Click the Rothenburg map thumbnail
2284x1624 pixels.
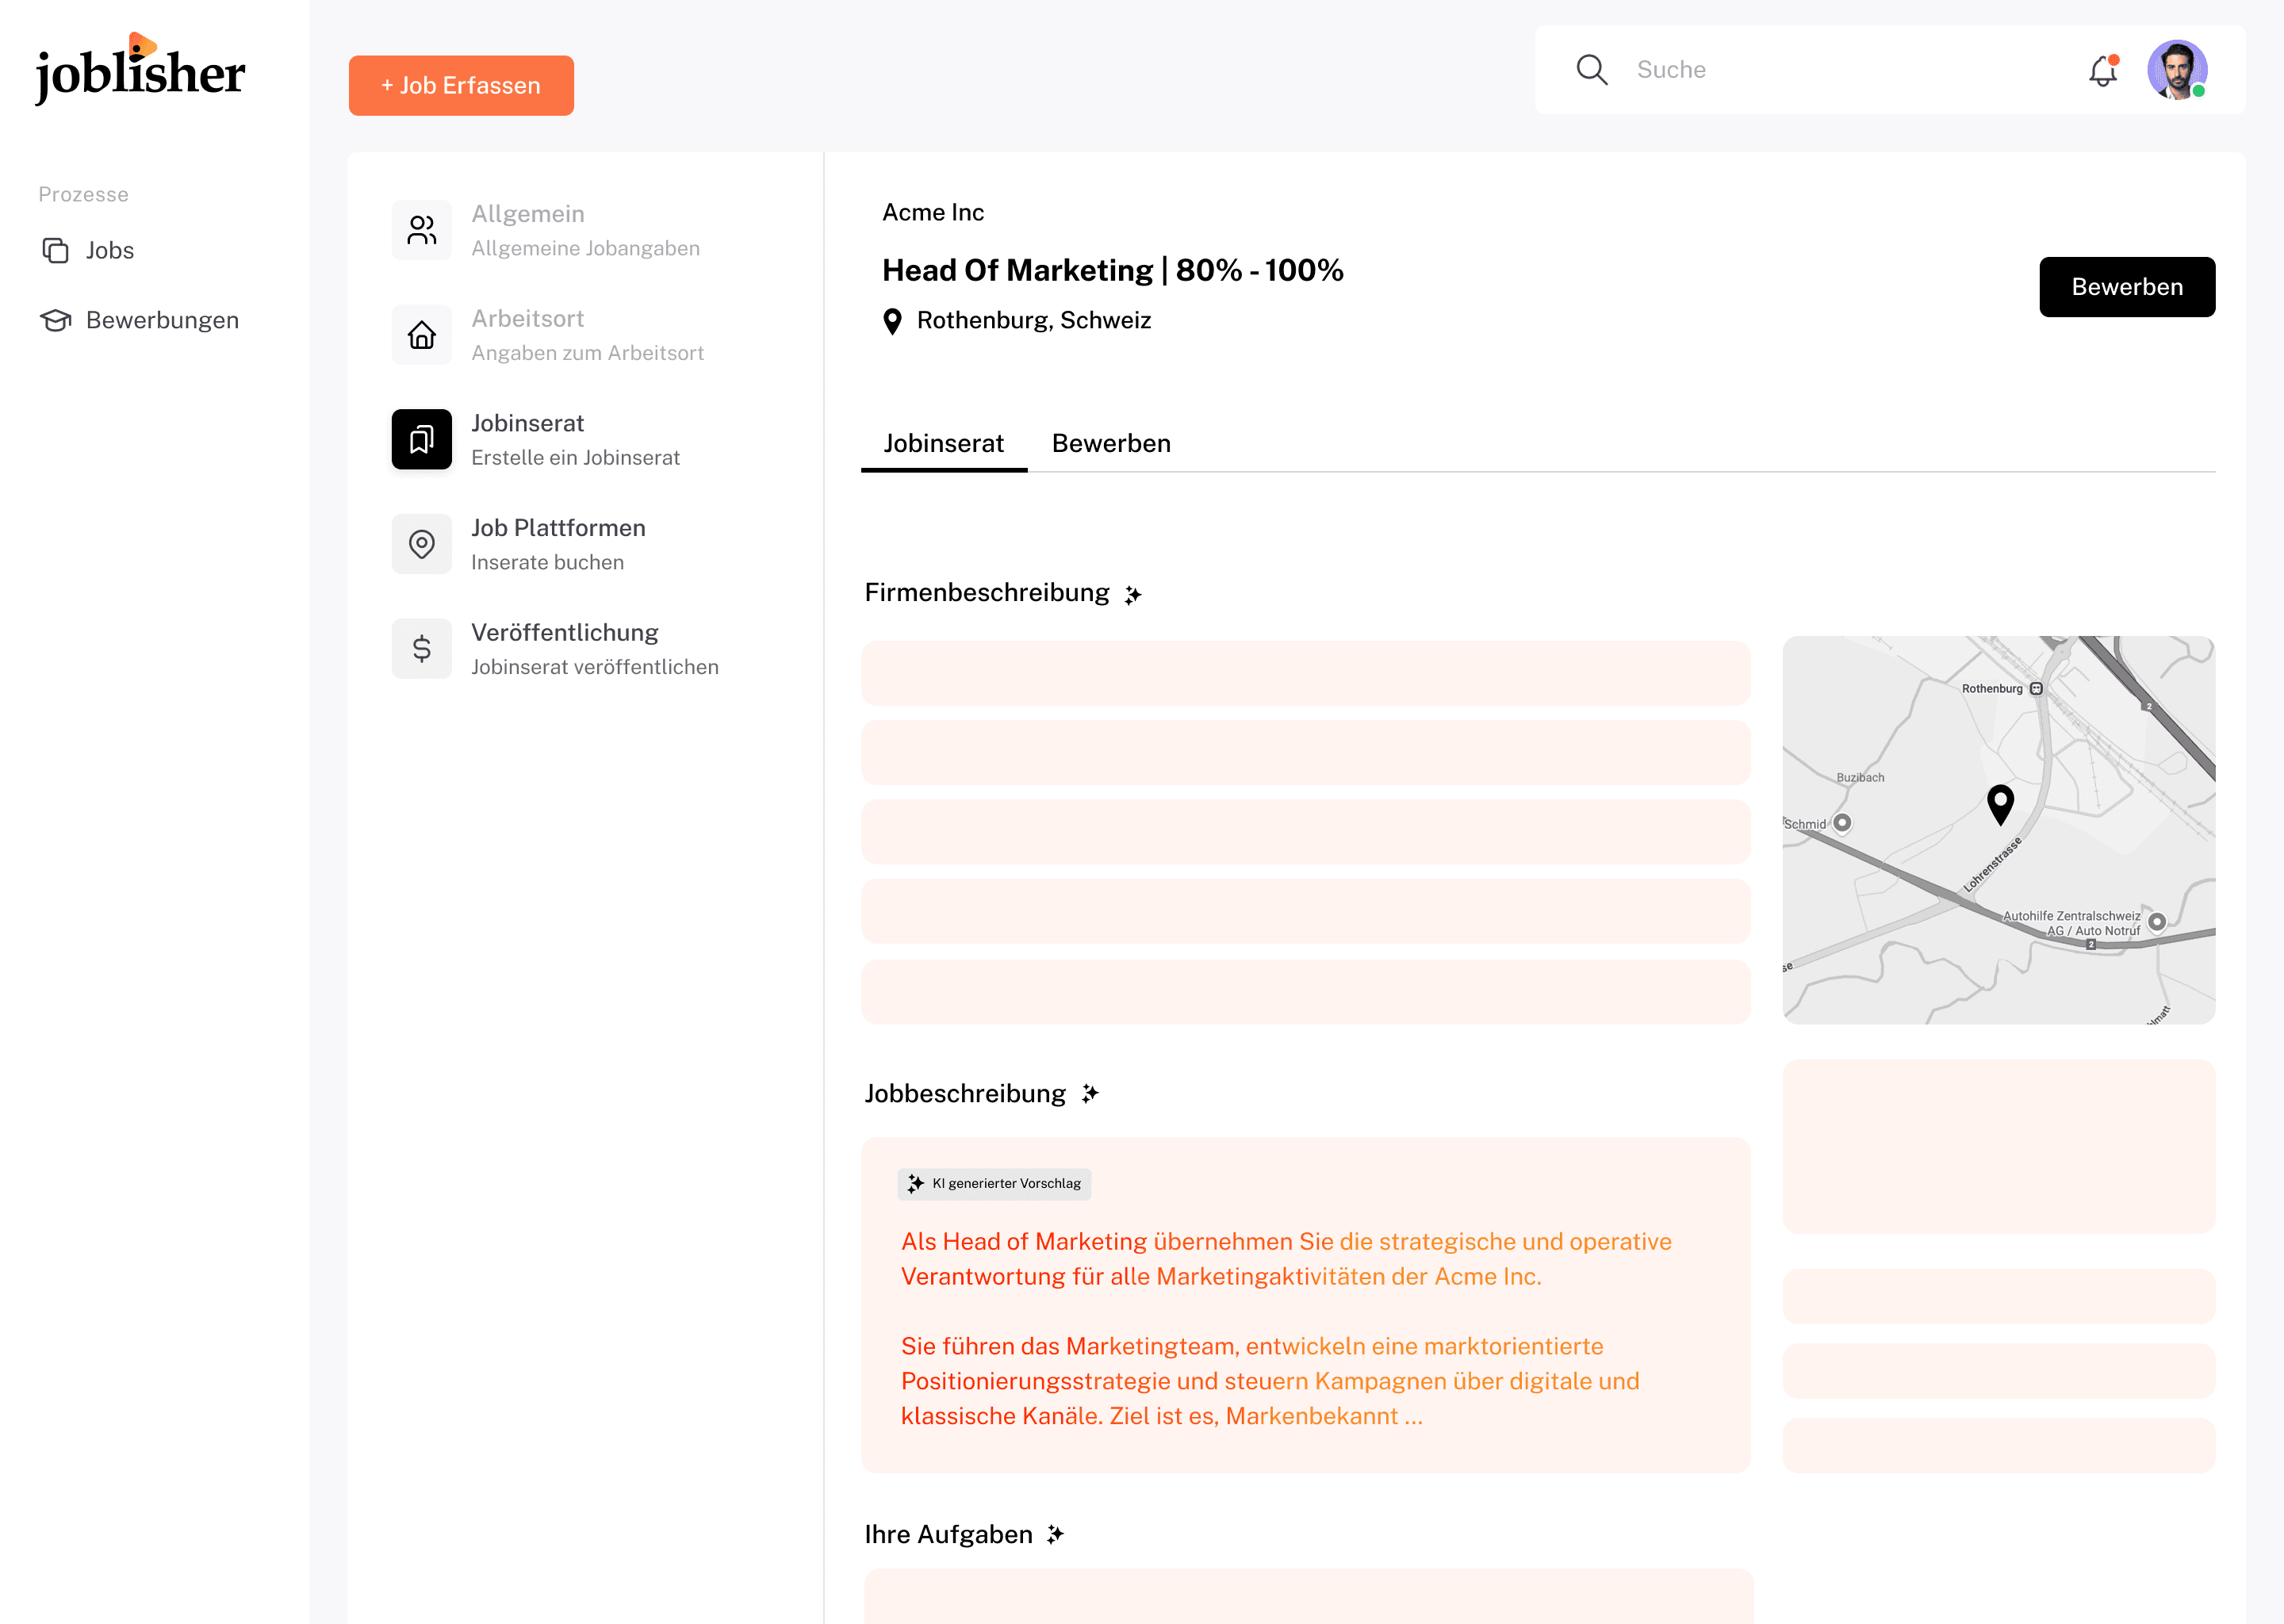(1998, 830)
